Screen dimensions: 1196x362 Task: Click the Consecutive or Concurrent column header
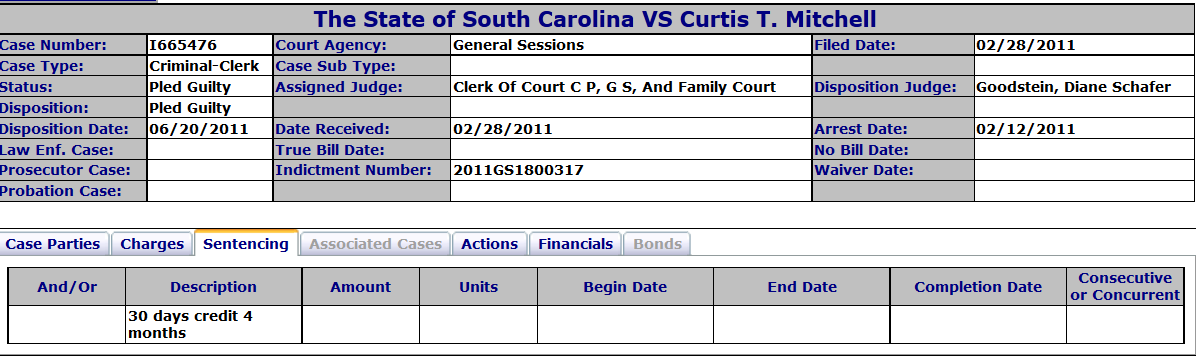pyautogui.click(x=1125, y=287)
